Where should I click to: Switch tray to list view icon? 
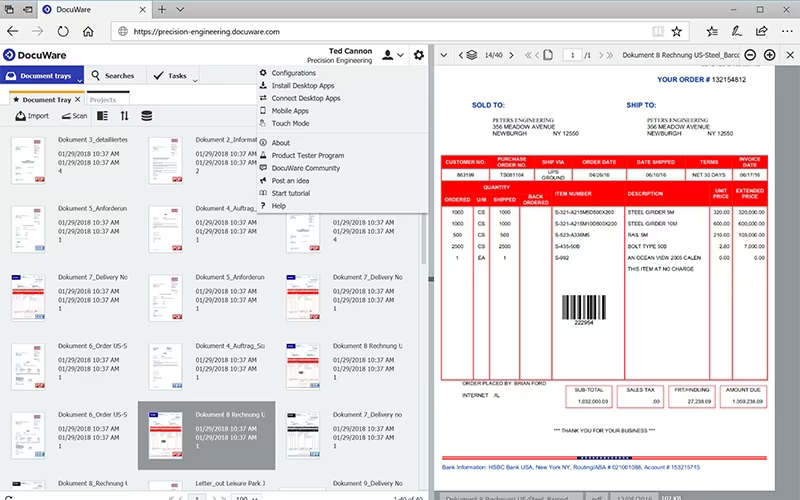coord(103,116)
